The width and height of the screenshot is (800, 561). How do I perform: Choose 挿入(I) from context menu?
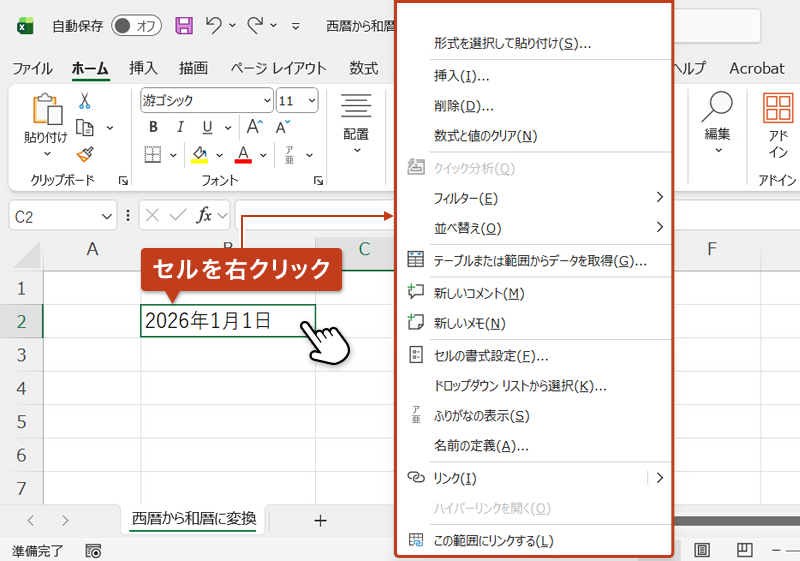tap(533, 76)
